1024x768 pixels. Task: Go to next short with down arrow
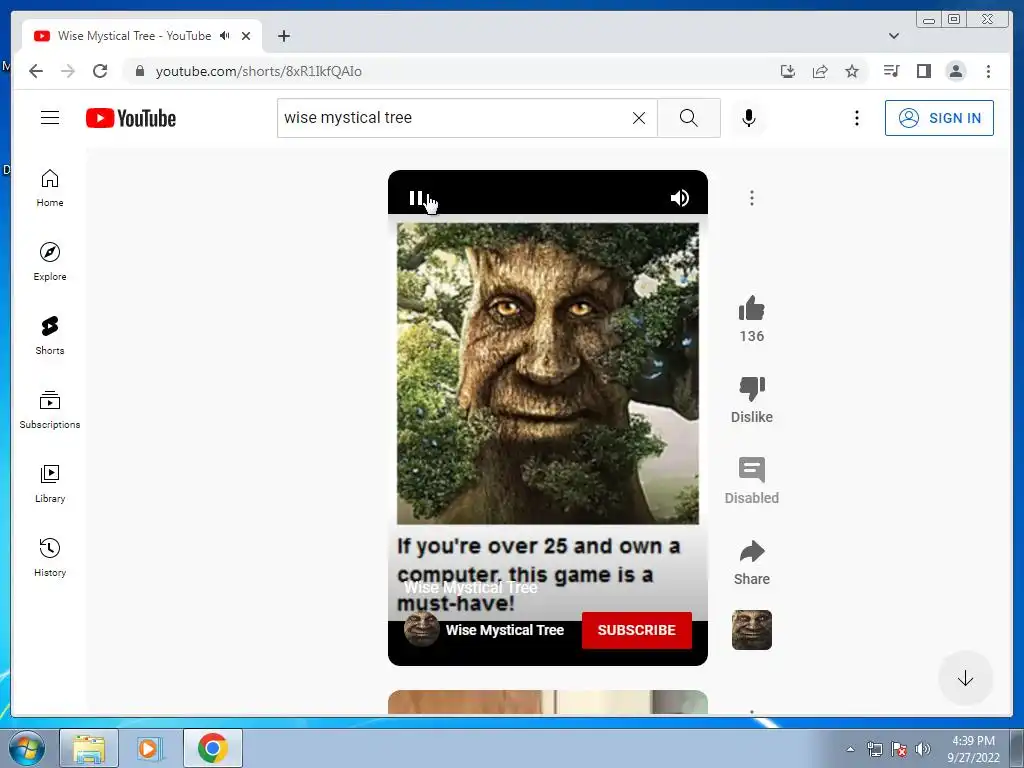965,679
